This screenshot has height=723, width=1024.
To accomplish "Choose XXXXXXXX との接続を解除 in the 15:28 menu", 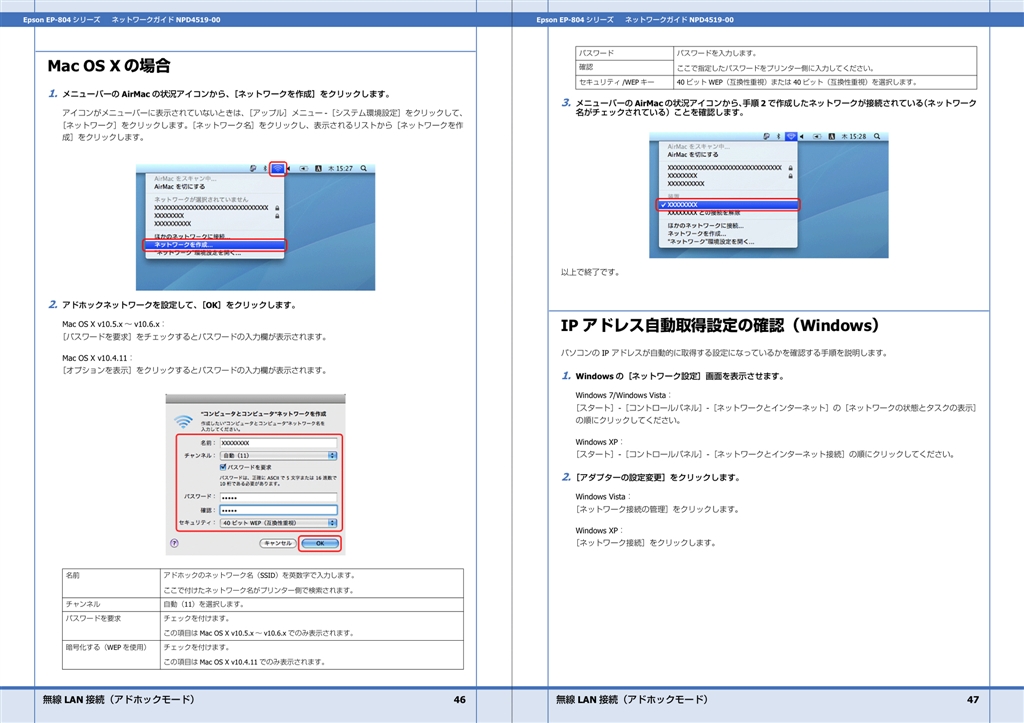I will click(x=704, y=213).
